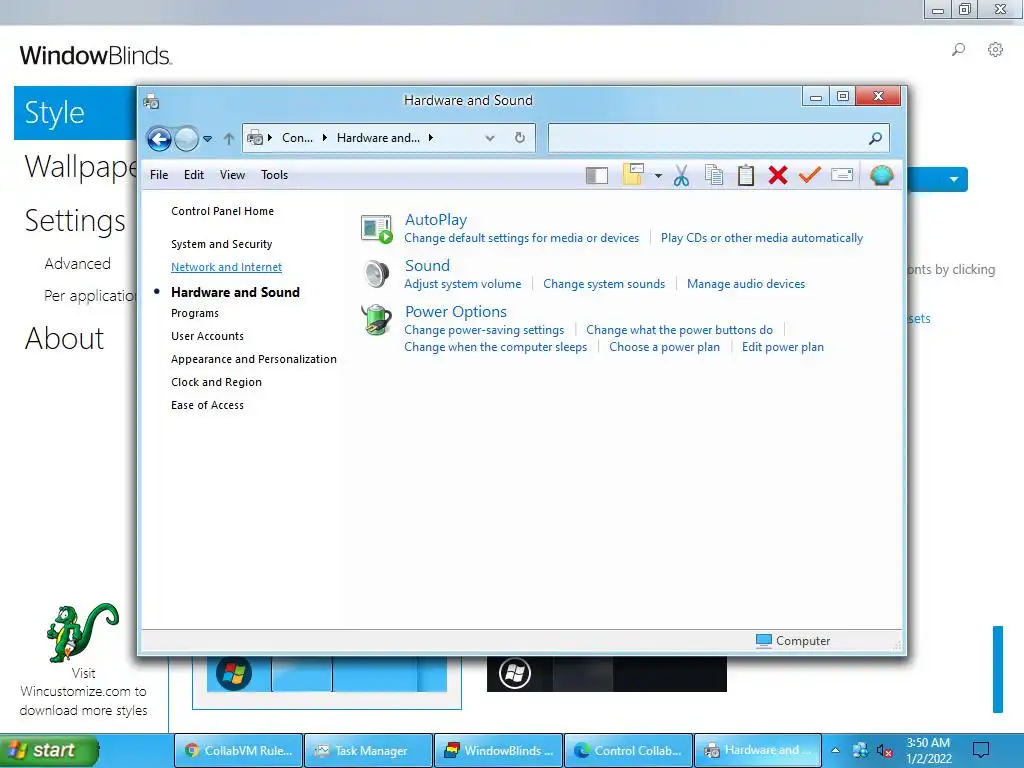Open User Accounts category
Viewport: 1024px width, 768px height.
(207, 336)
